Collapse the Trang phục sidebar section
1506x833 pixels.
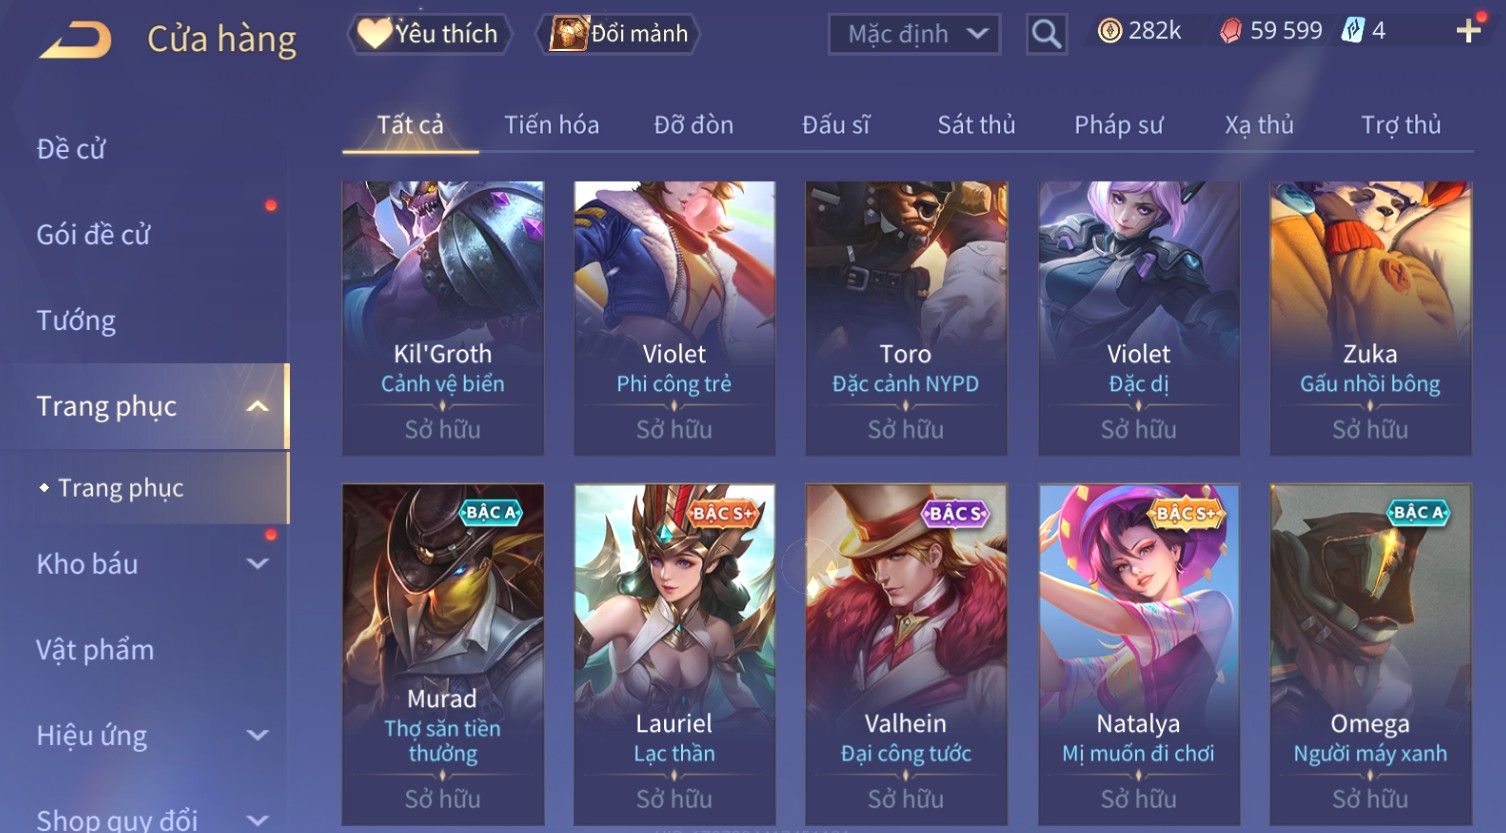pos(257,406)
